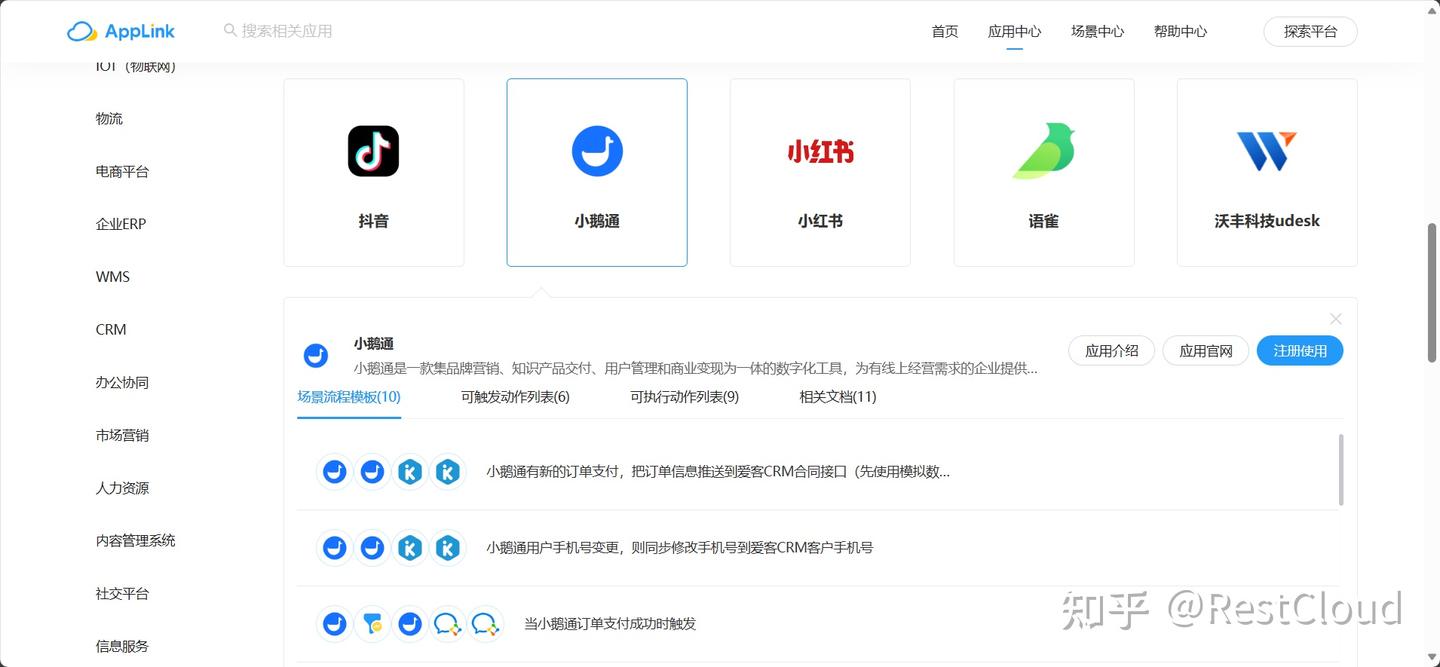Image resolution: width=1440 pixels, height=667 pixels.
Task: Click the 爱客CRM hexagon icon in first template row
Action: (410, 471)
